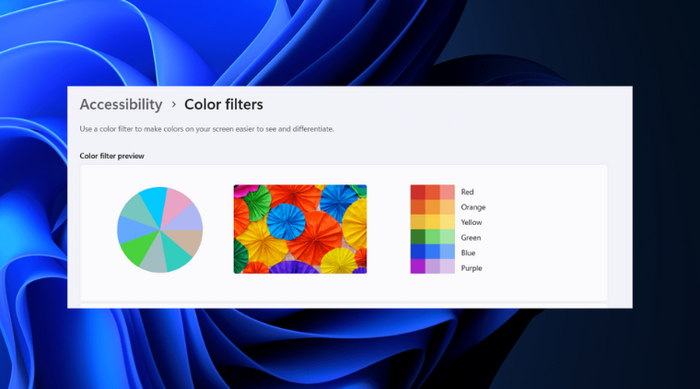Click the light green swatch in Green row
This screenshot has height=389, width=700.
447,237
